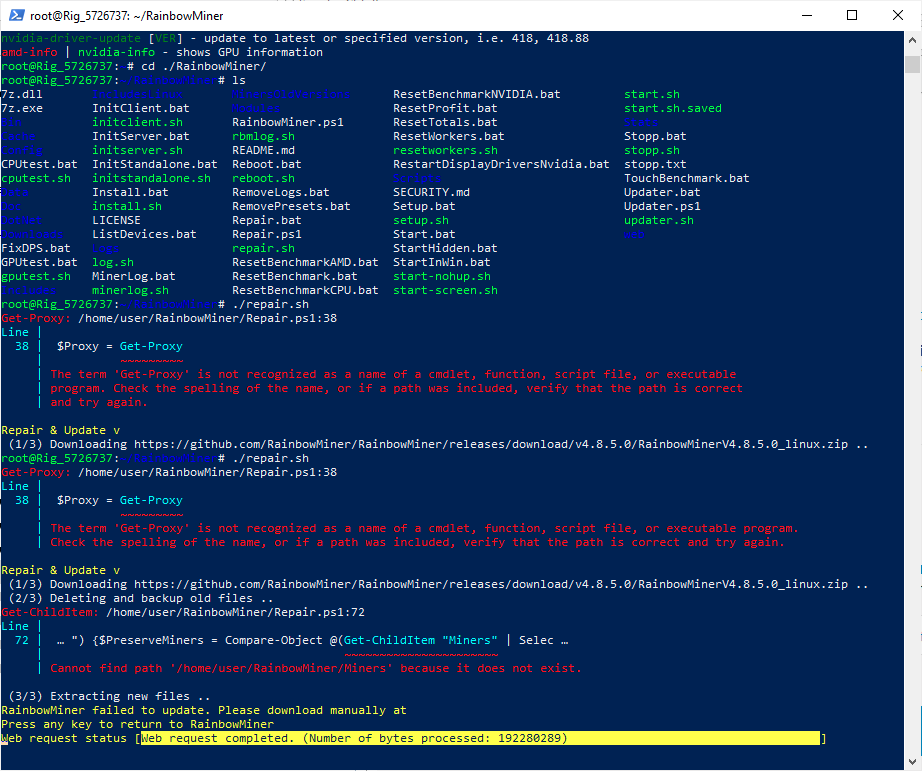Click ListDevices.bat file name
The width and height of the screenshot is (922, 771).
click(144, 234)
